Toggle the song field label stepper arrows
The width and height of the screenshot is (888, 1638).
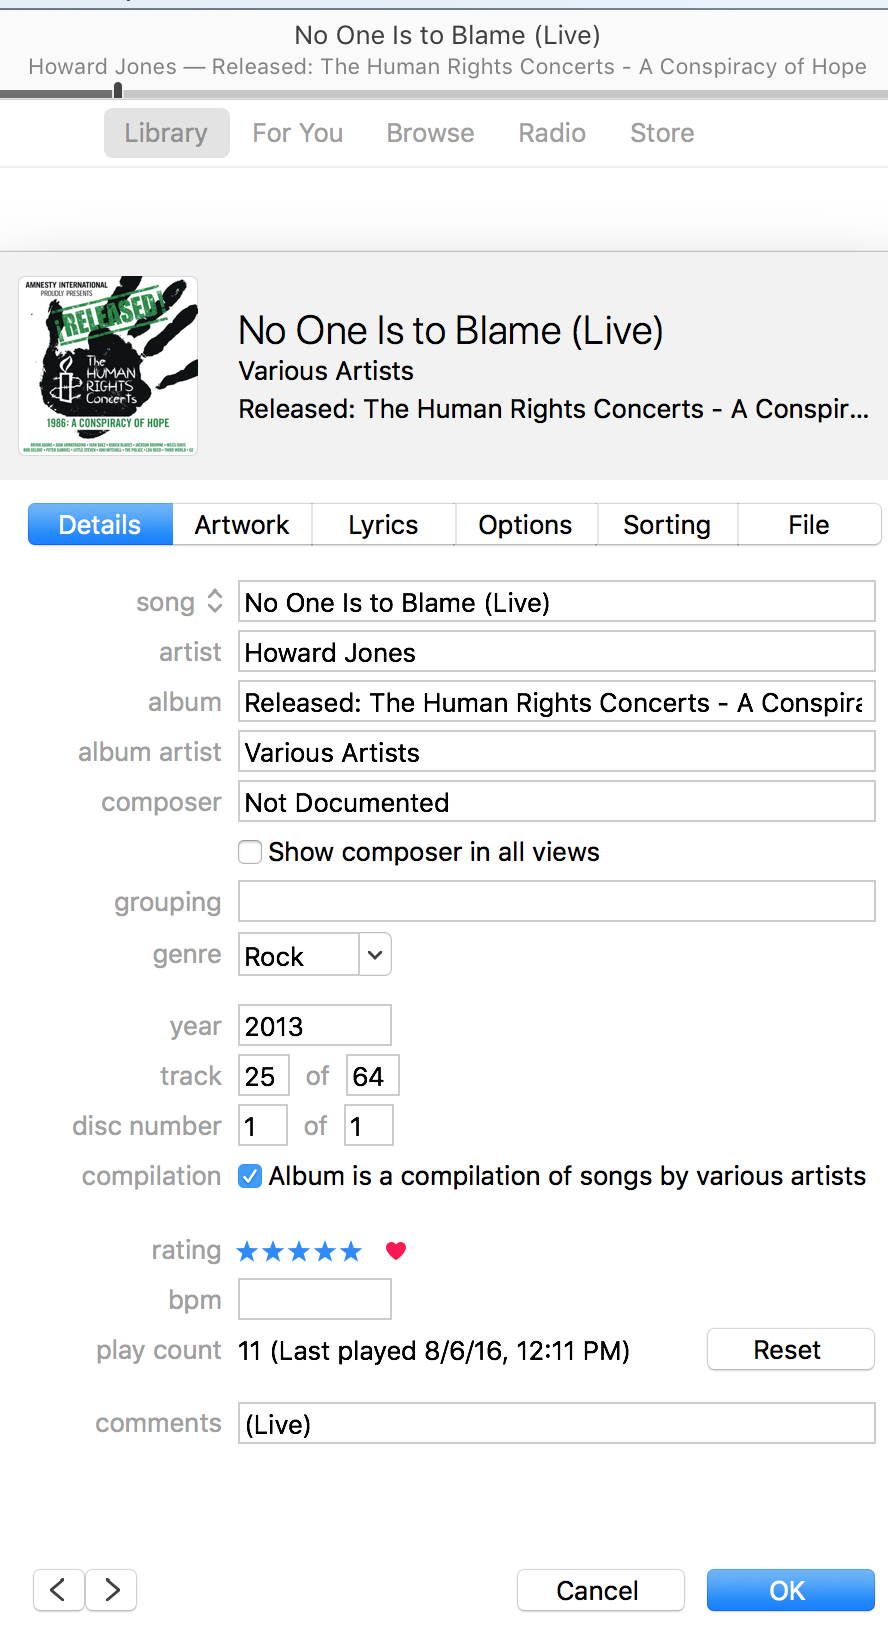tap(215, 601)
